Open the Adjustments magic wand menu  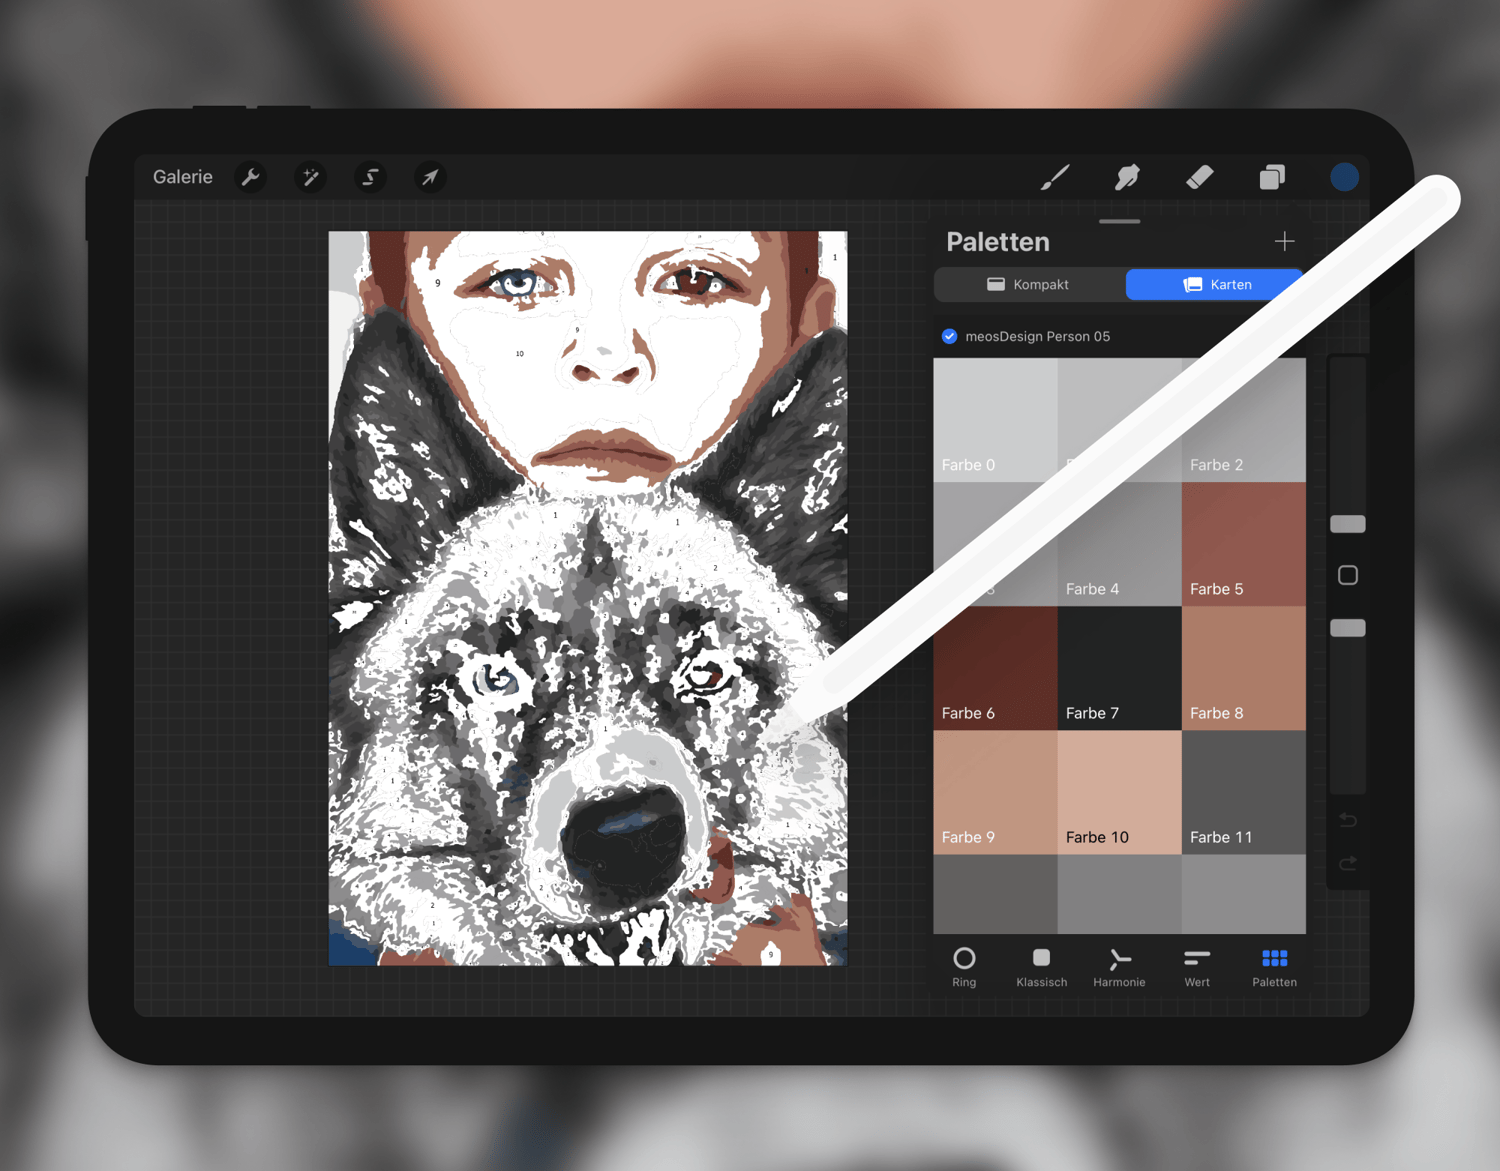[x=310, y=177]
